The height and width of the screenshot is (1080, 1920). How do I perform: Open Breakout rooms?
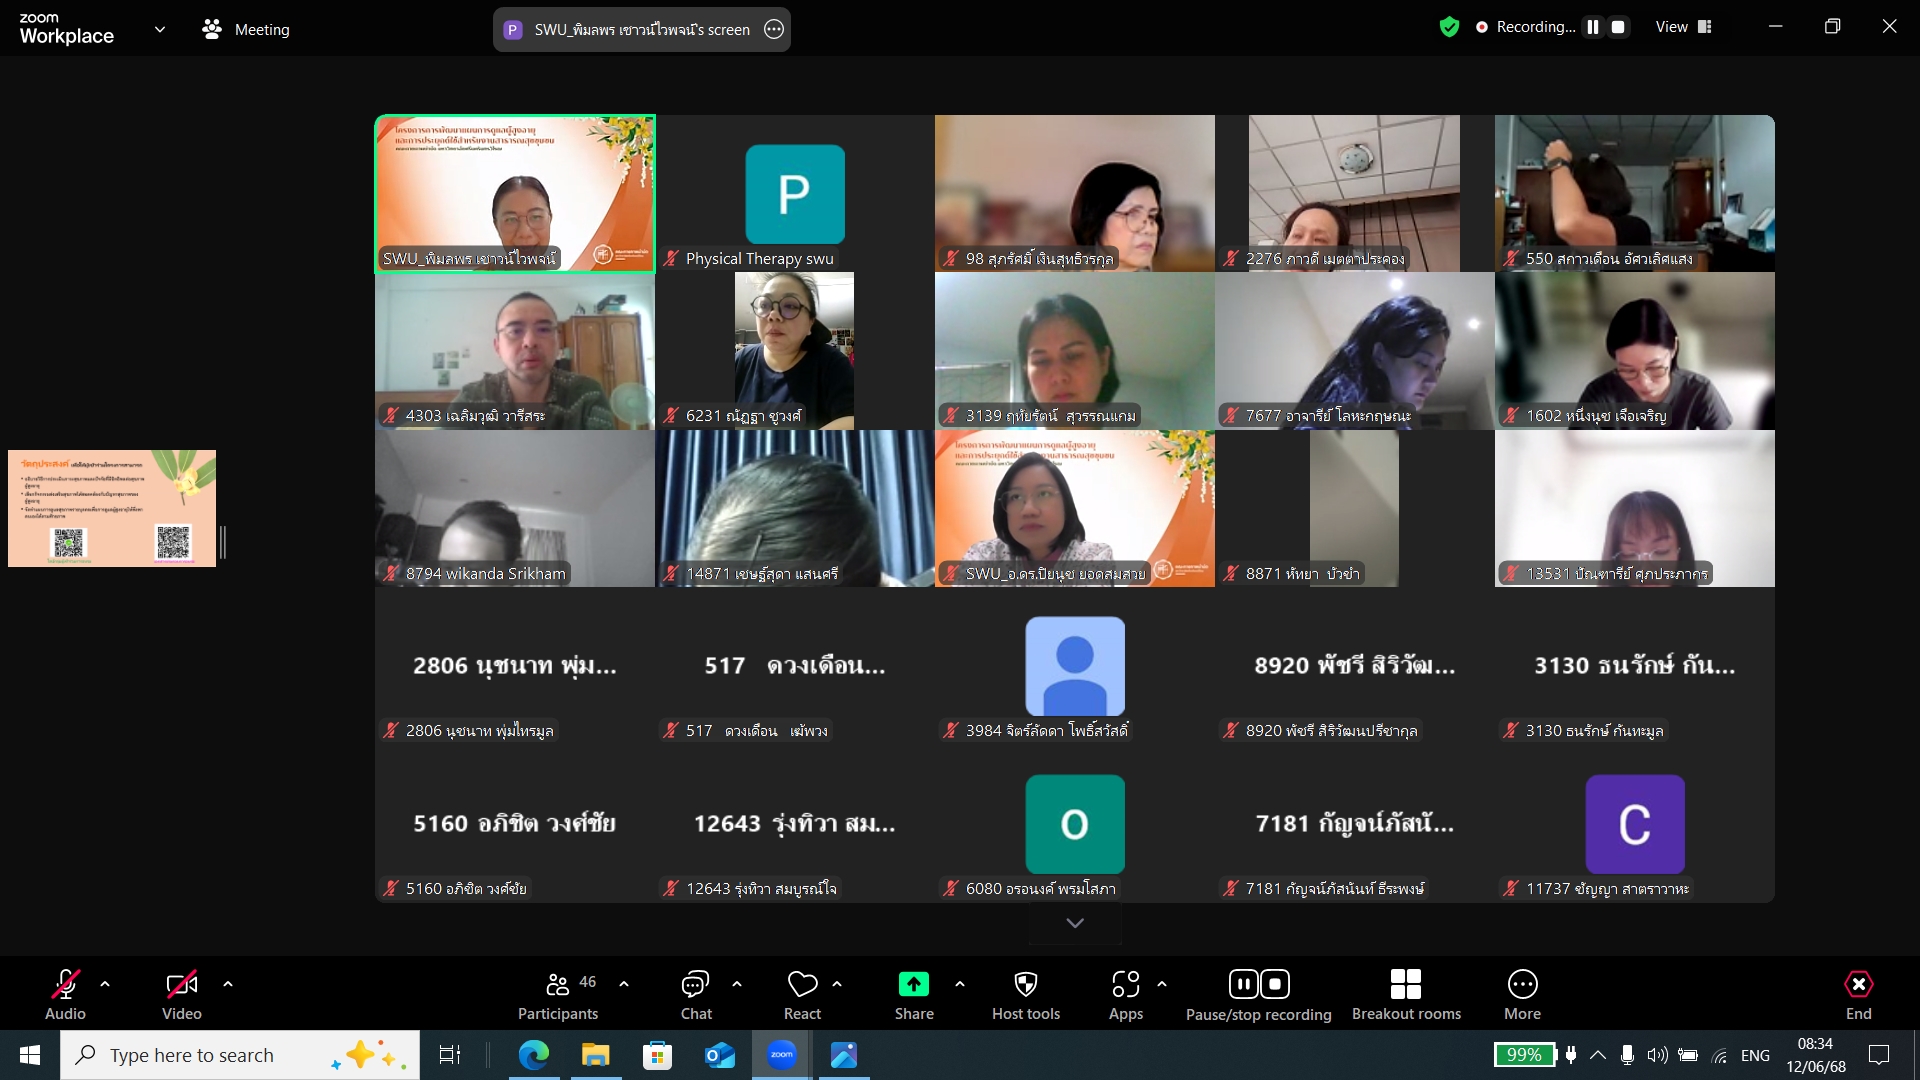pyautogui.click(x=1405, y=995)
